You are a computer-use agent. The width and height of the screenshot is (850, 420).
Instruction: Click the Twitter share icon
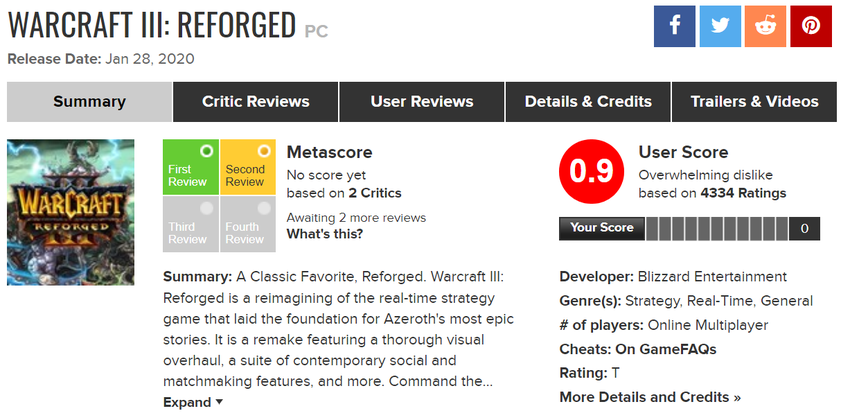pos(719,27)
